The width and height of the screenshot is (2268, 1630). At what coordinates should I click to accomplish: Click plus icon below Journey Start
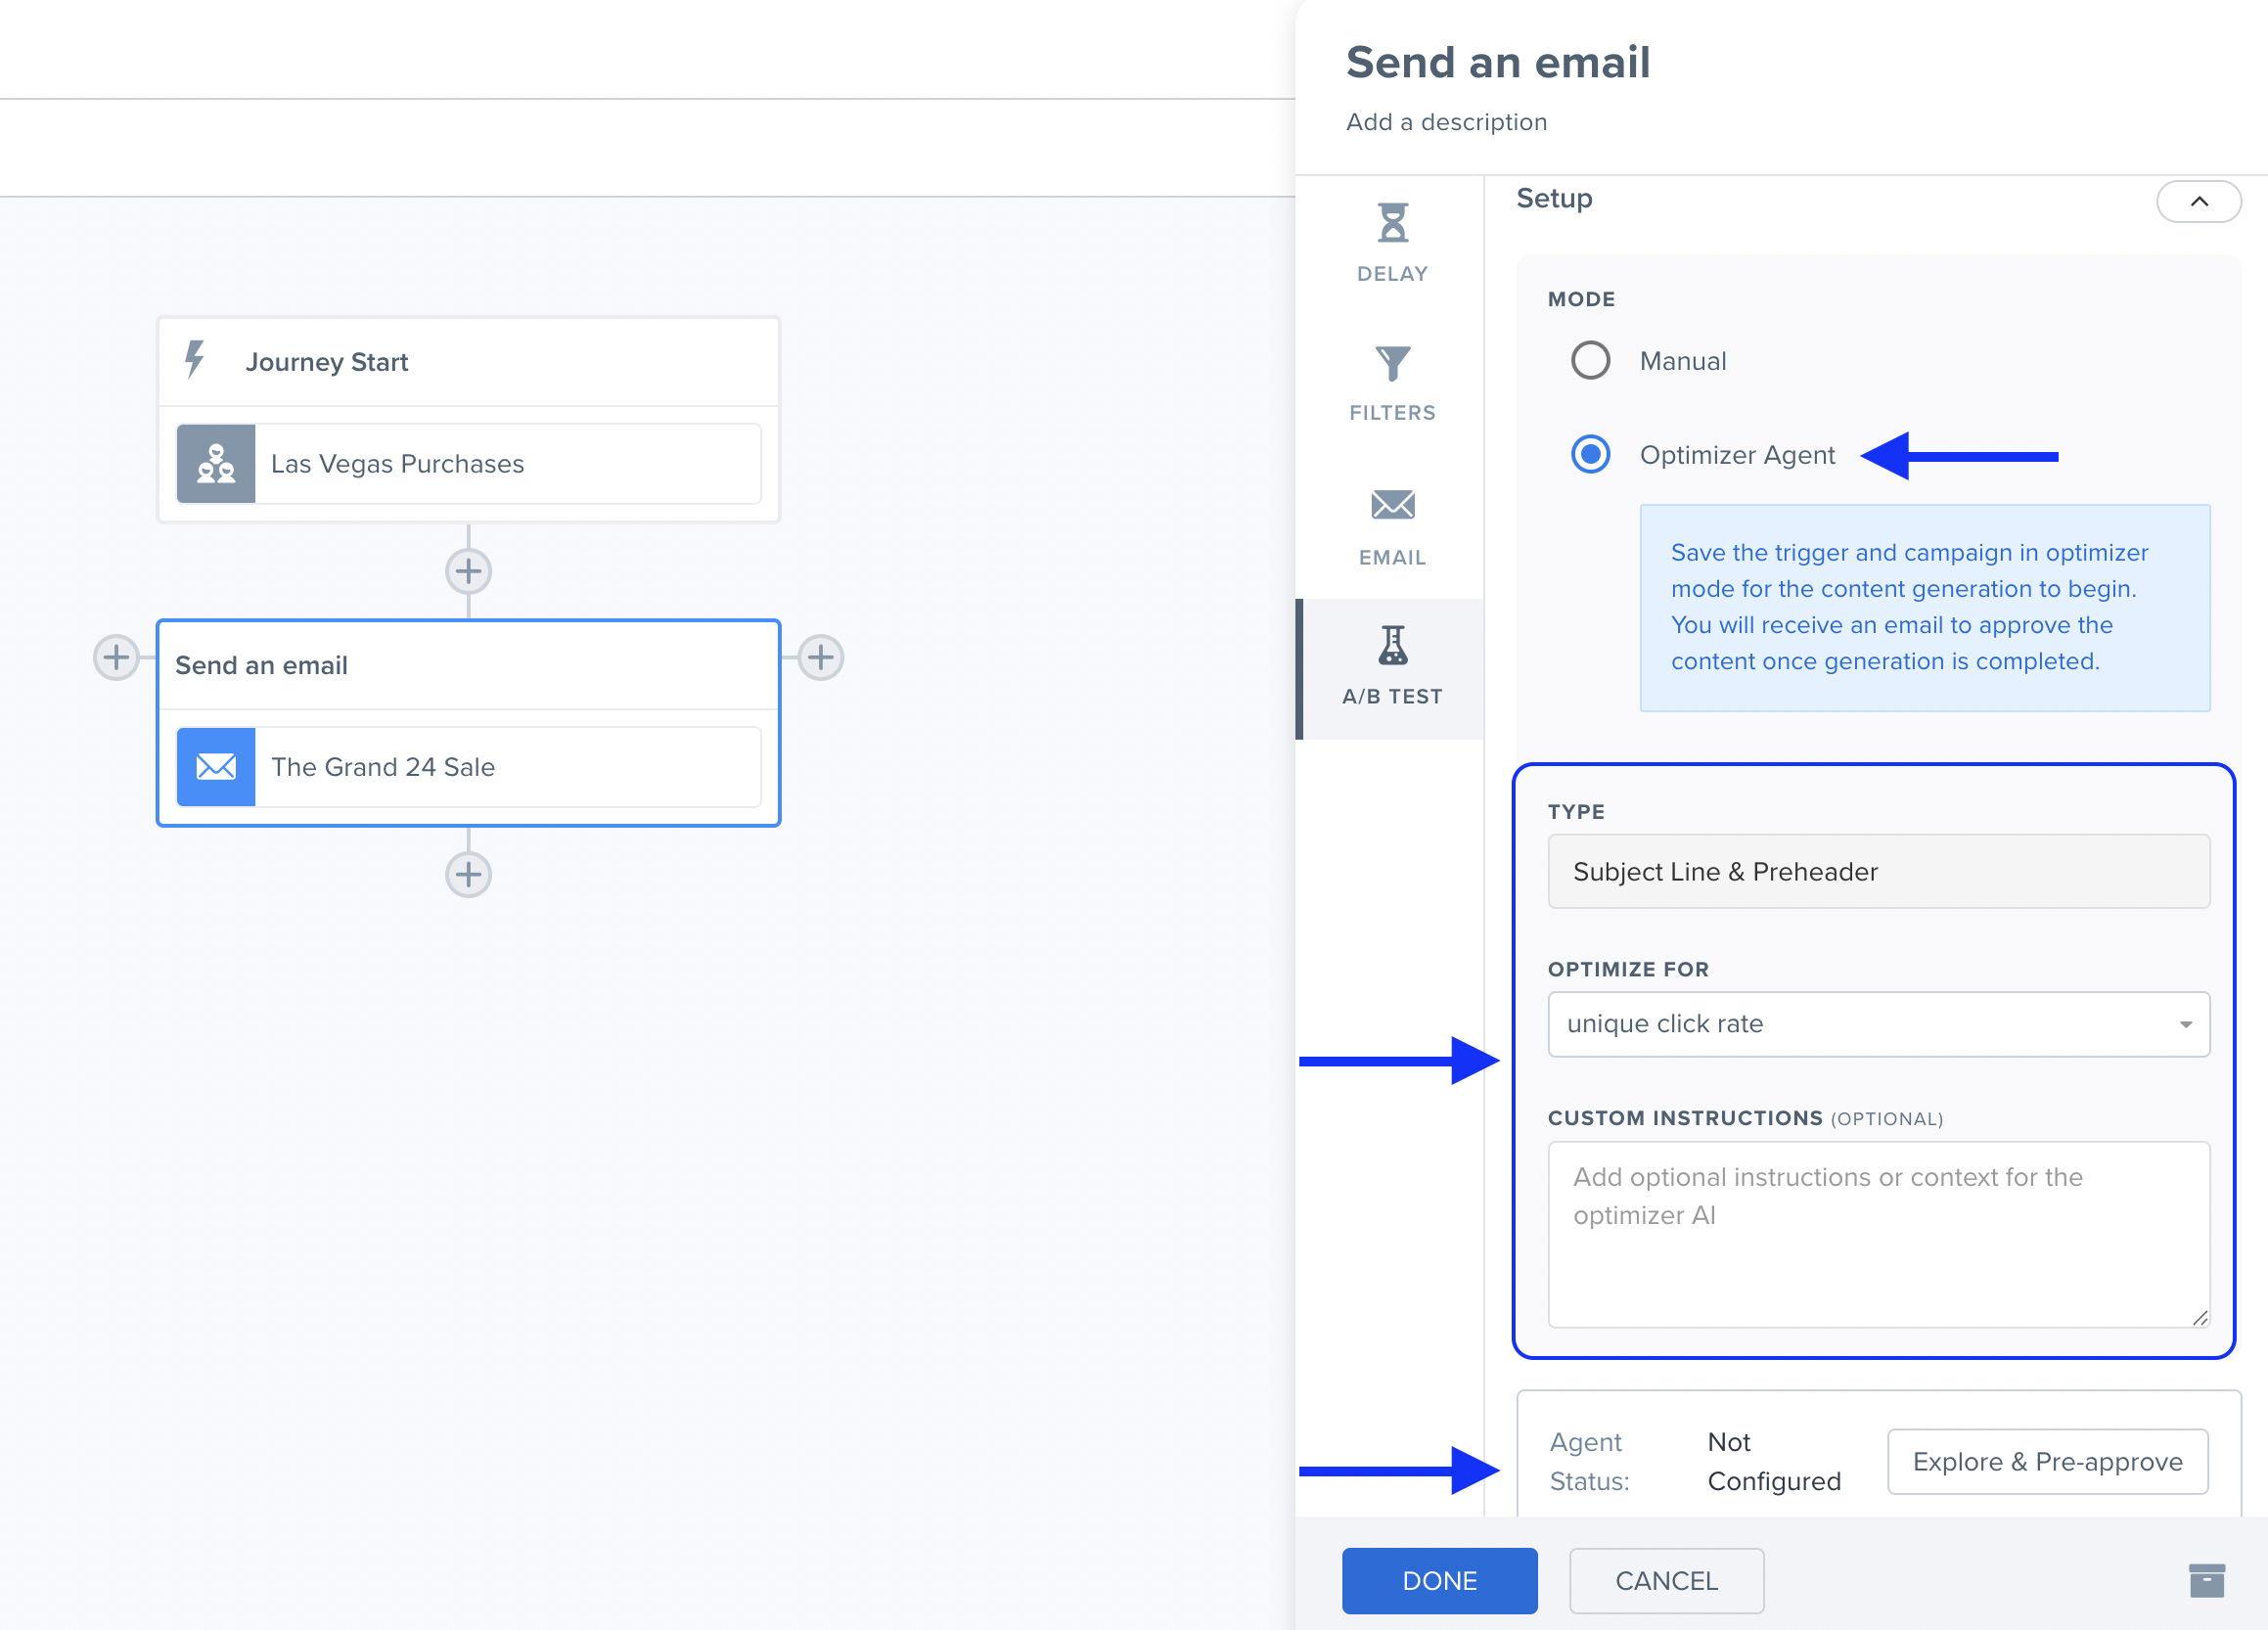click(468, 572)
